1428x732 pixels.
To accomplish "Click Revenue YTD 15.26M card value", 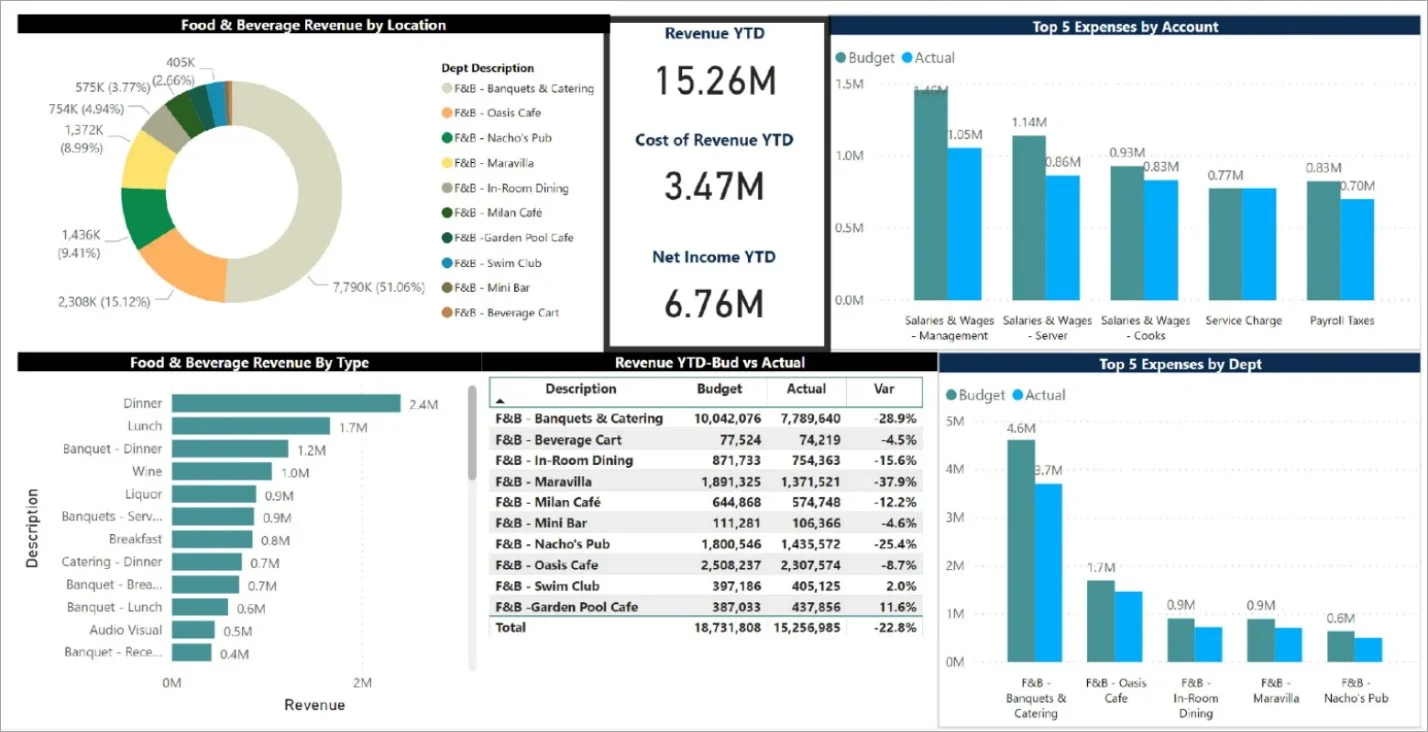I will [x=716, y=81].
